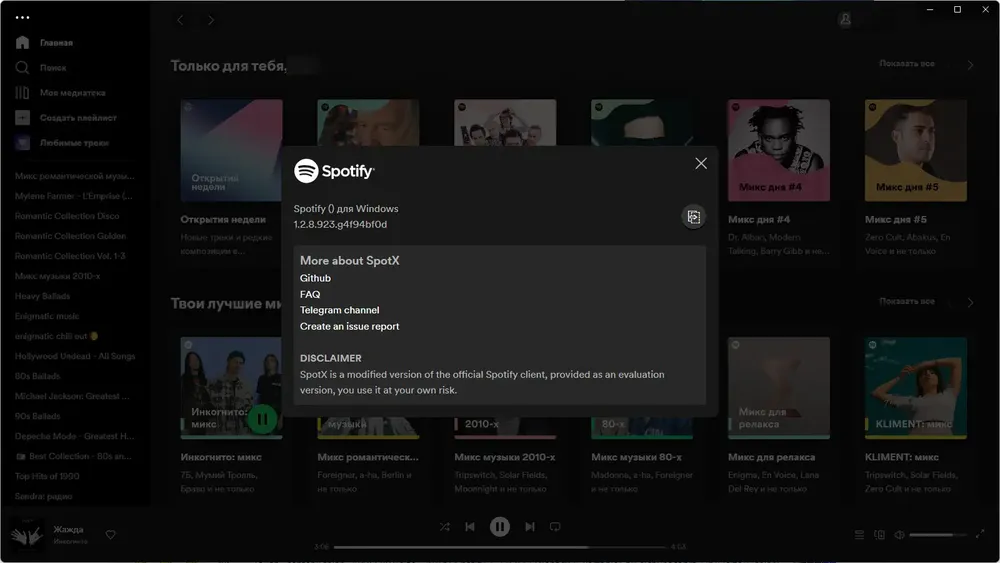The width and height of the screenshot is (1000, 563).
Task: Open Romantic Collection Golden playlist
Action: [x=70, y=236]
